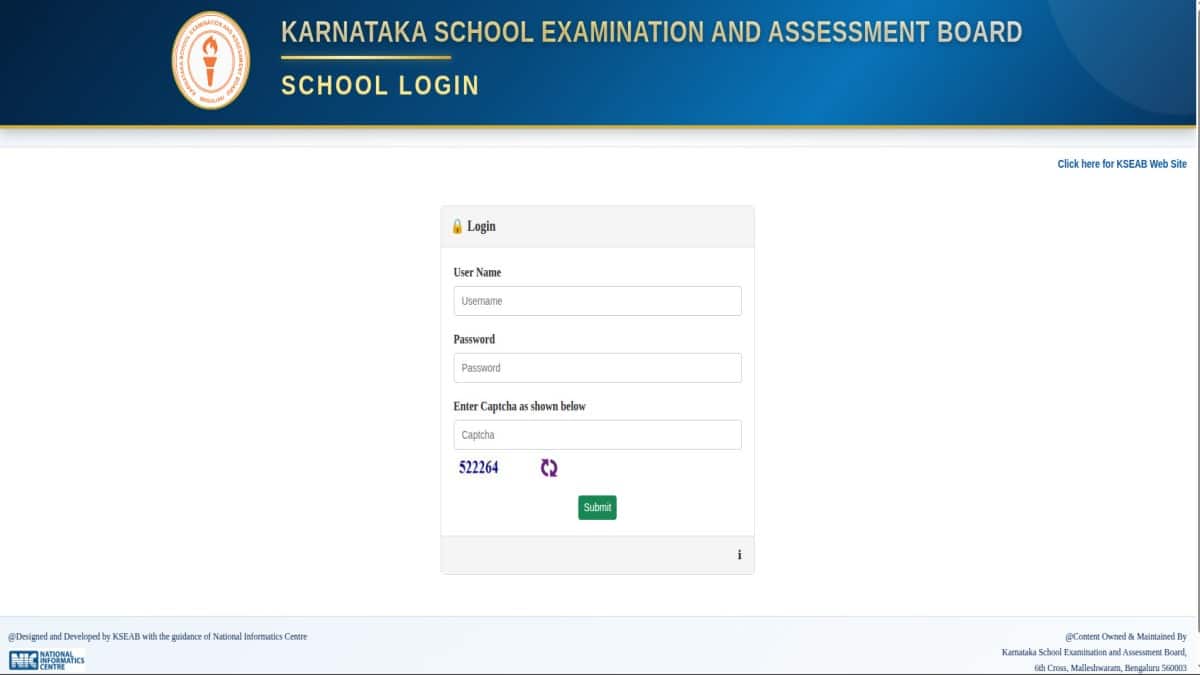Click the captcha refresh icon
1200x675 pixels.
549,468
